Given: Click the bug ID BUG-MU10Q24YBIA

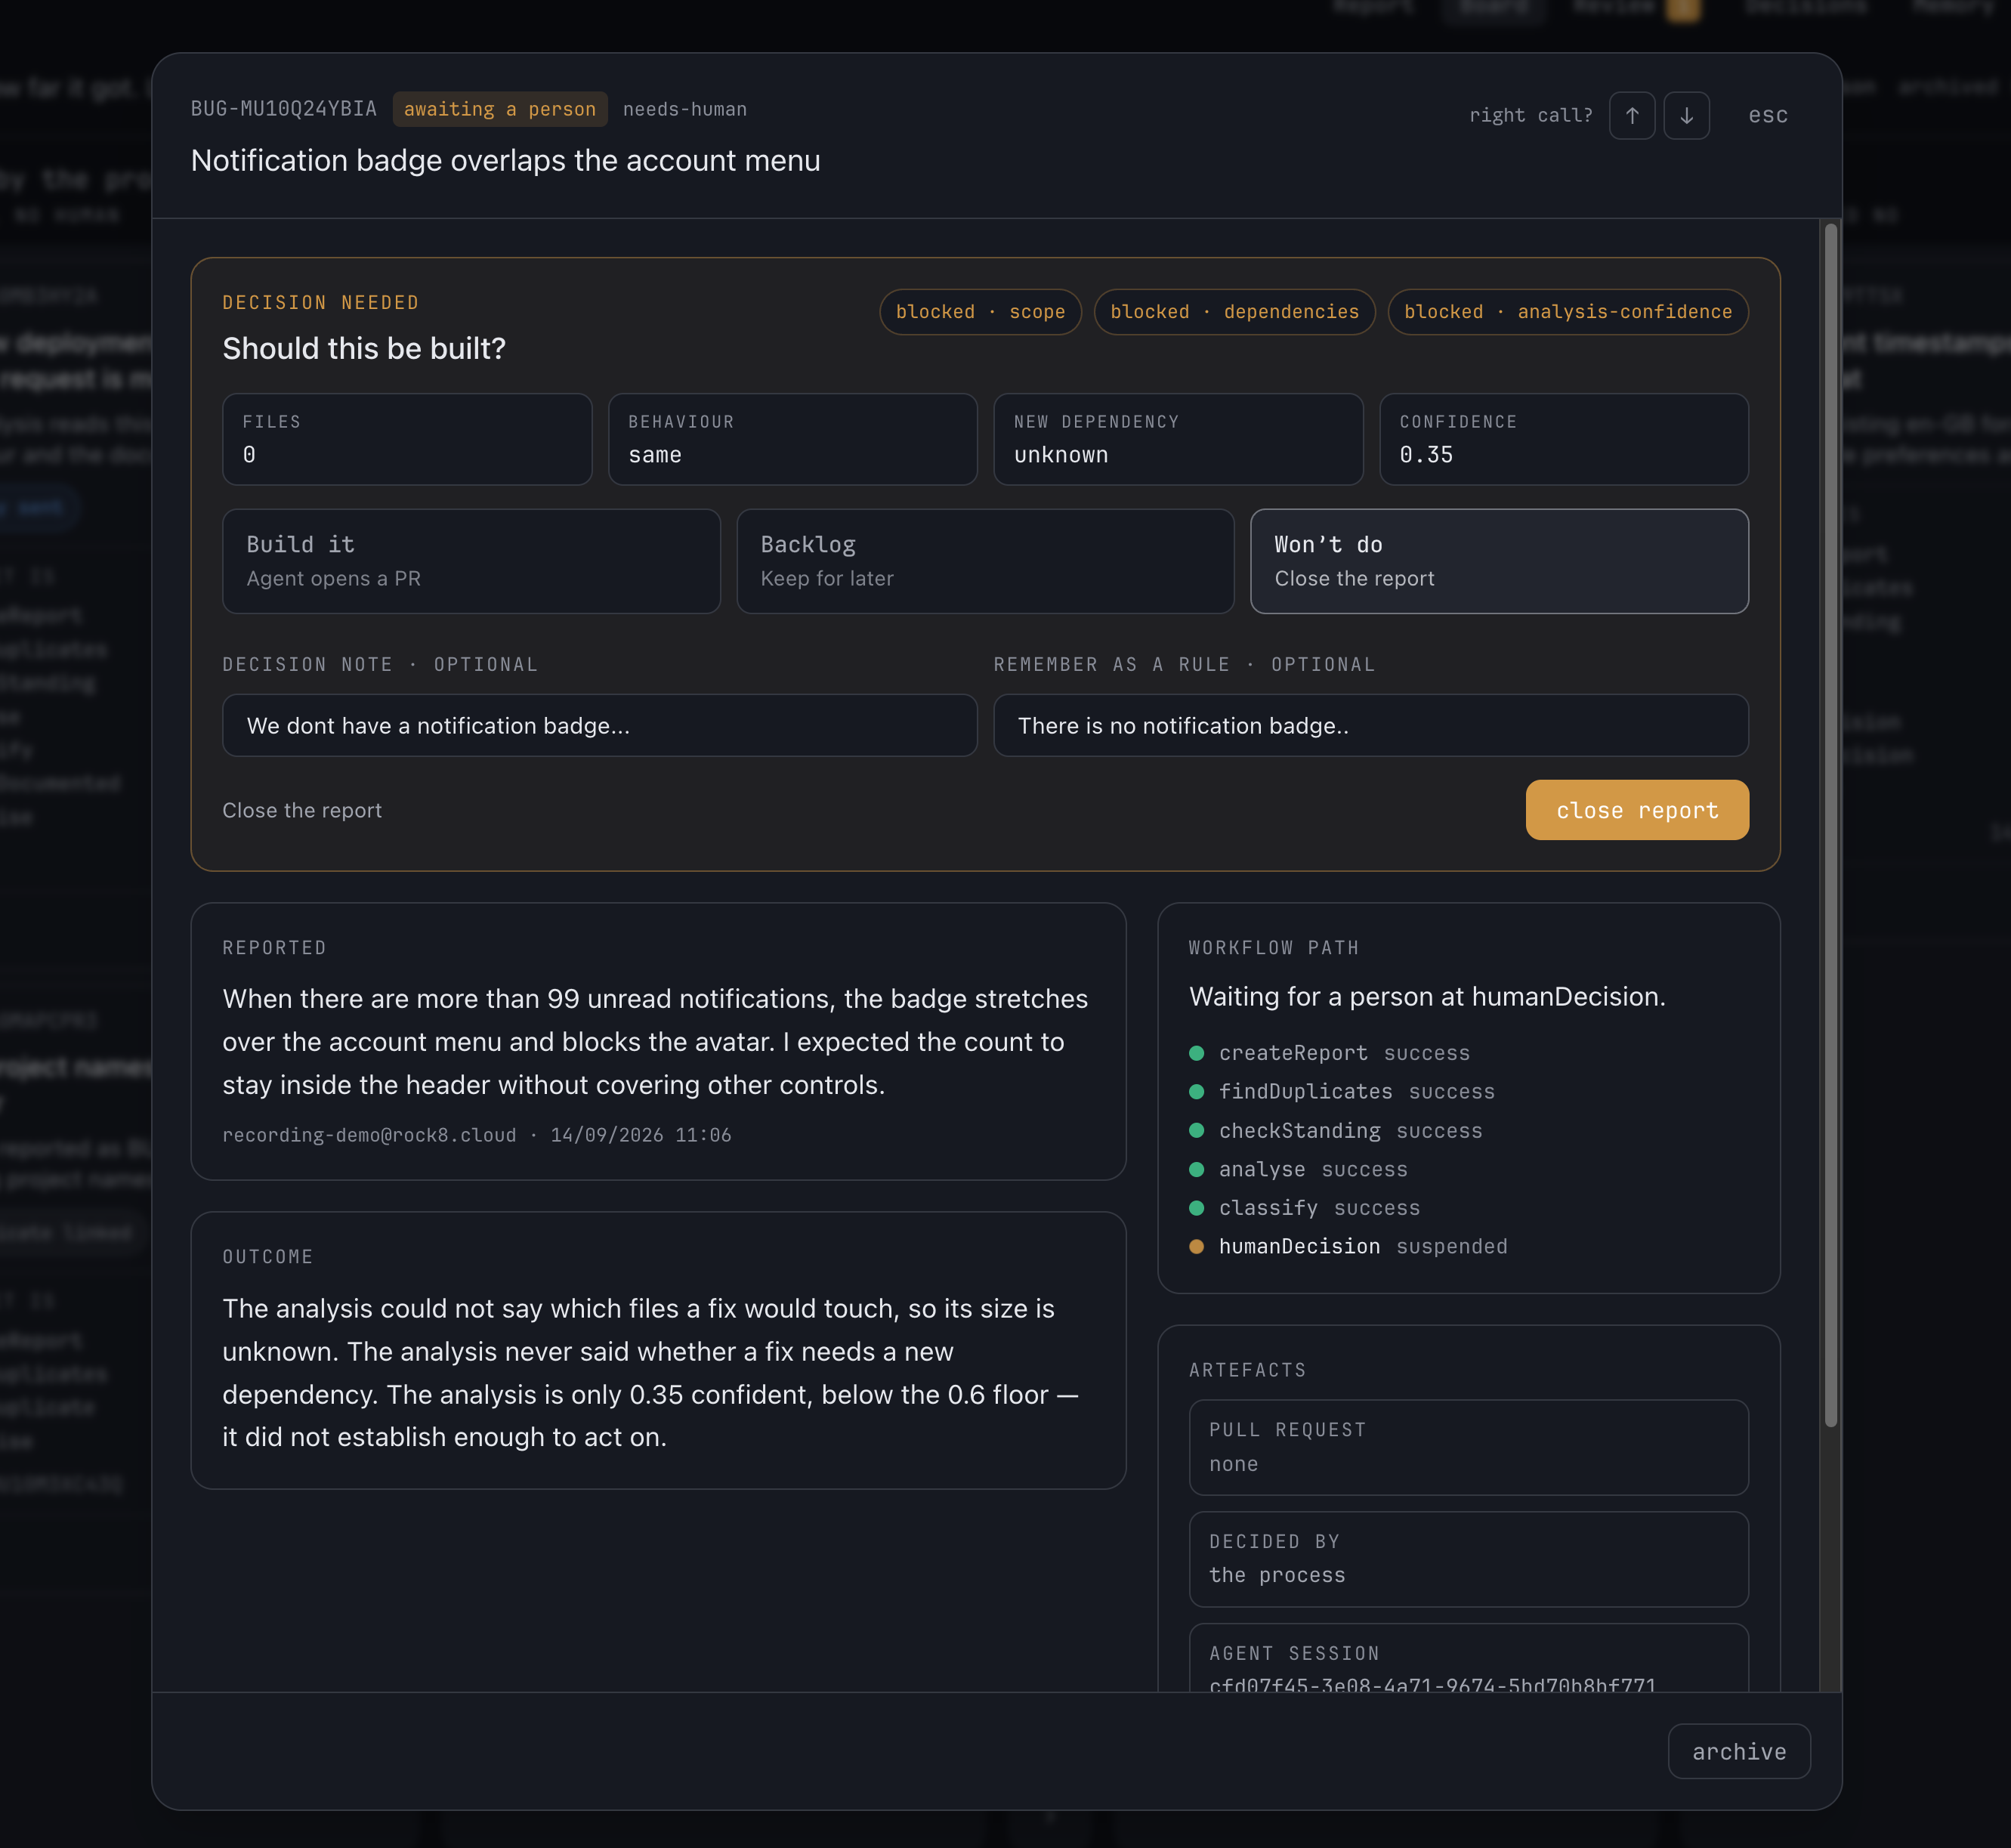Looking at the screenshot, I should [284, 109].
